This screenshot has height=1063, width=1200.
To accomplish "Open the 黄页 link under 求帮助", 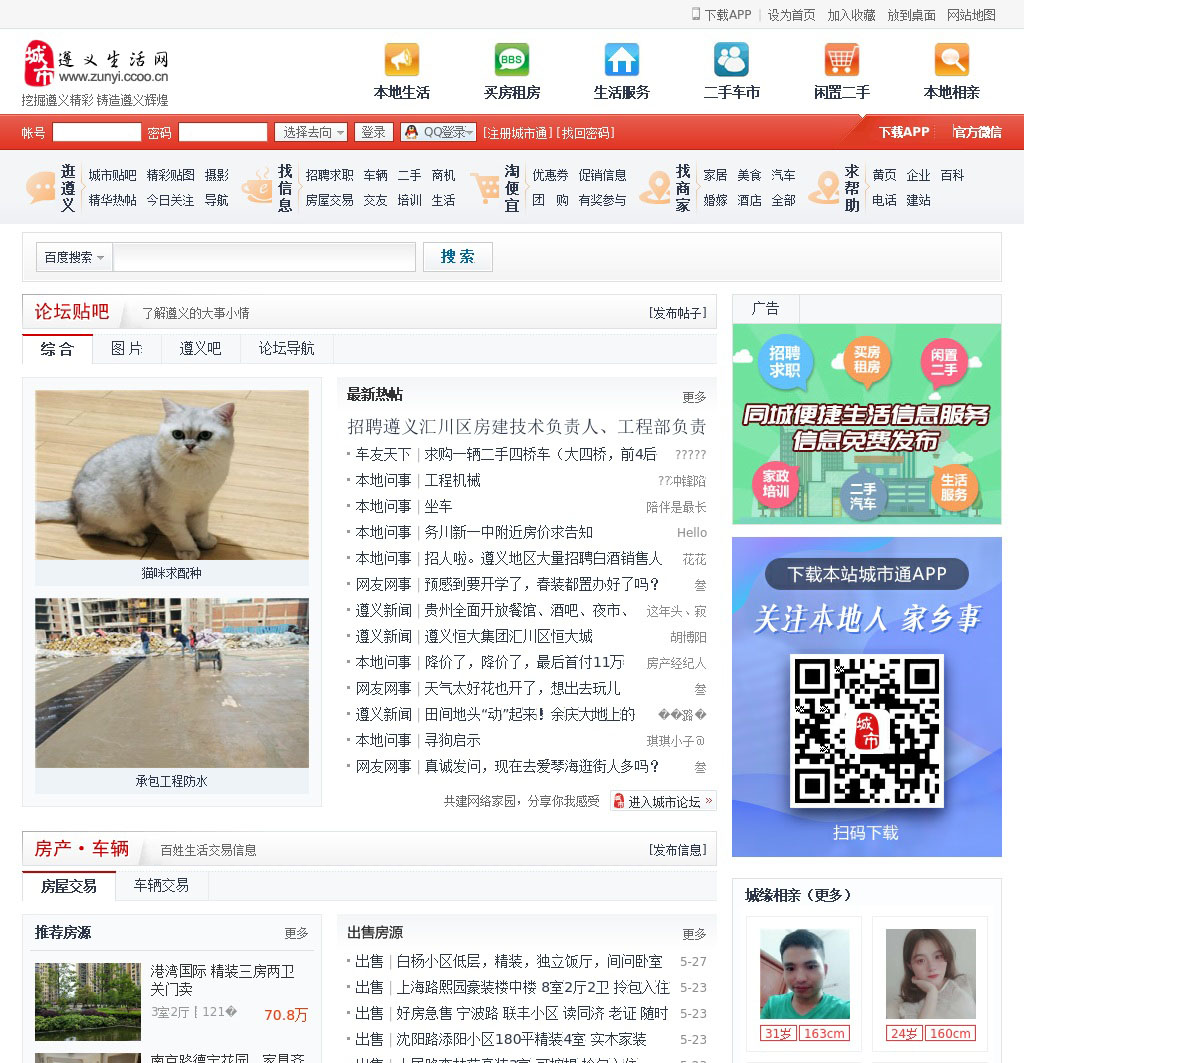I will click(x=884, y=175).
